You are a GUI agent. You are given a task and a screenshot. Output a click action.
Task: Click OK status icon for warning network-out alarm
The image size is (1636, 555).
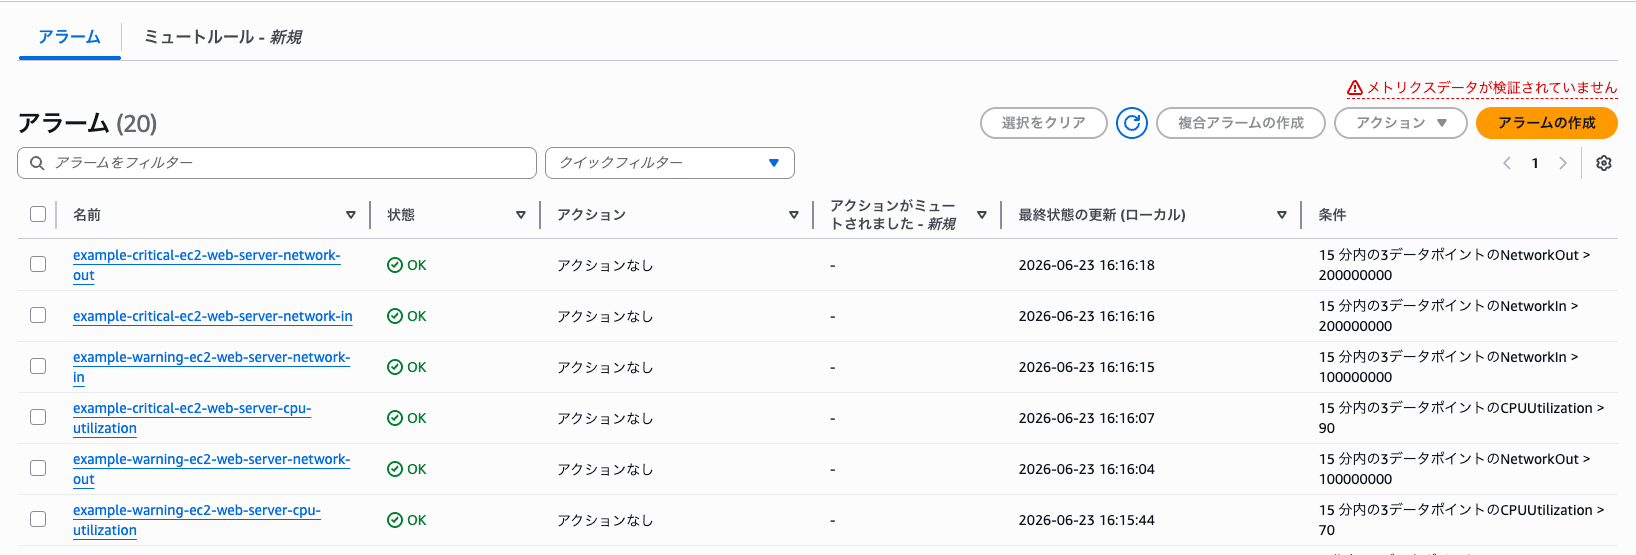395,469
